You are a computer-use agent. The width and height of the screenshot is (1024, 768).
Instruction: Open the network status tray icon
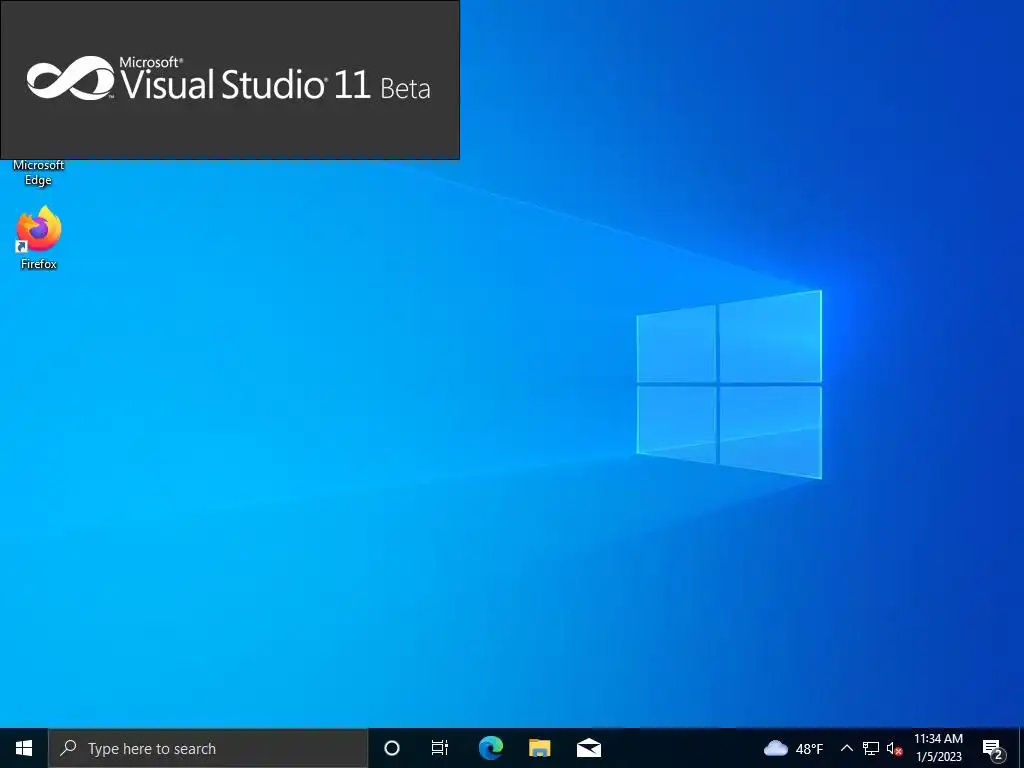tap(871, 748)
